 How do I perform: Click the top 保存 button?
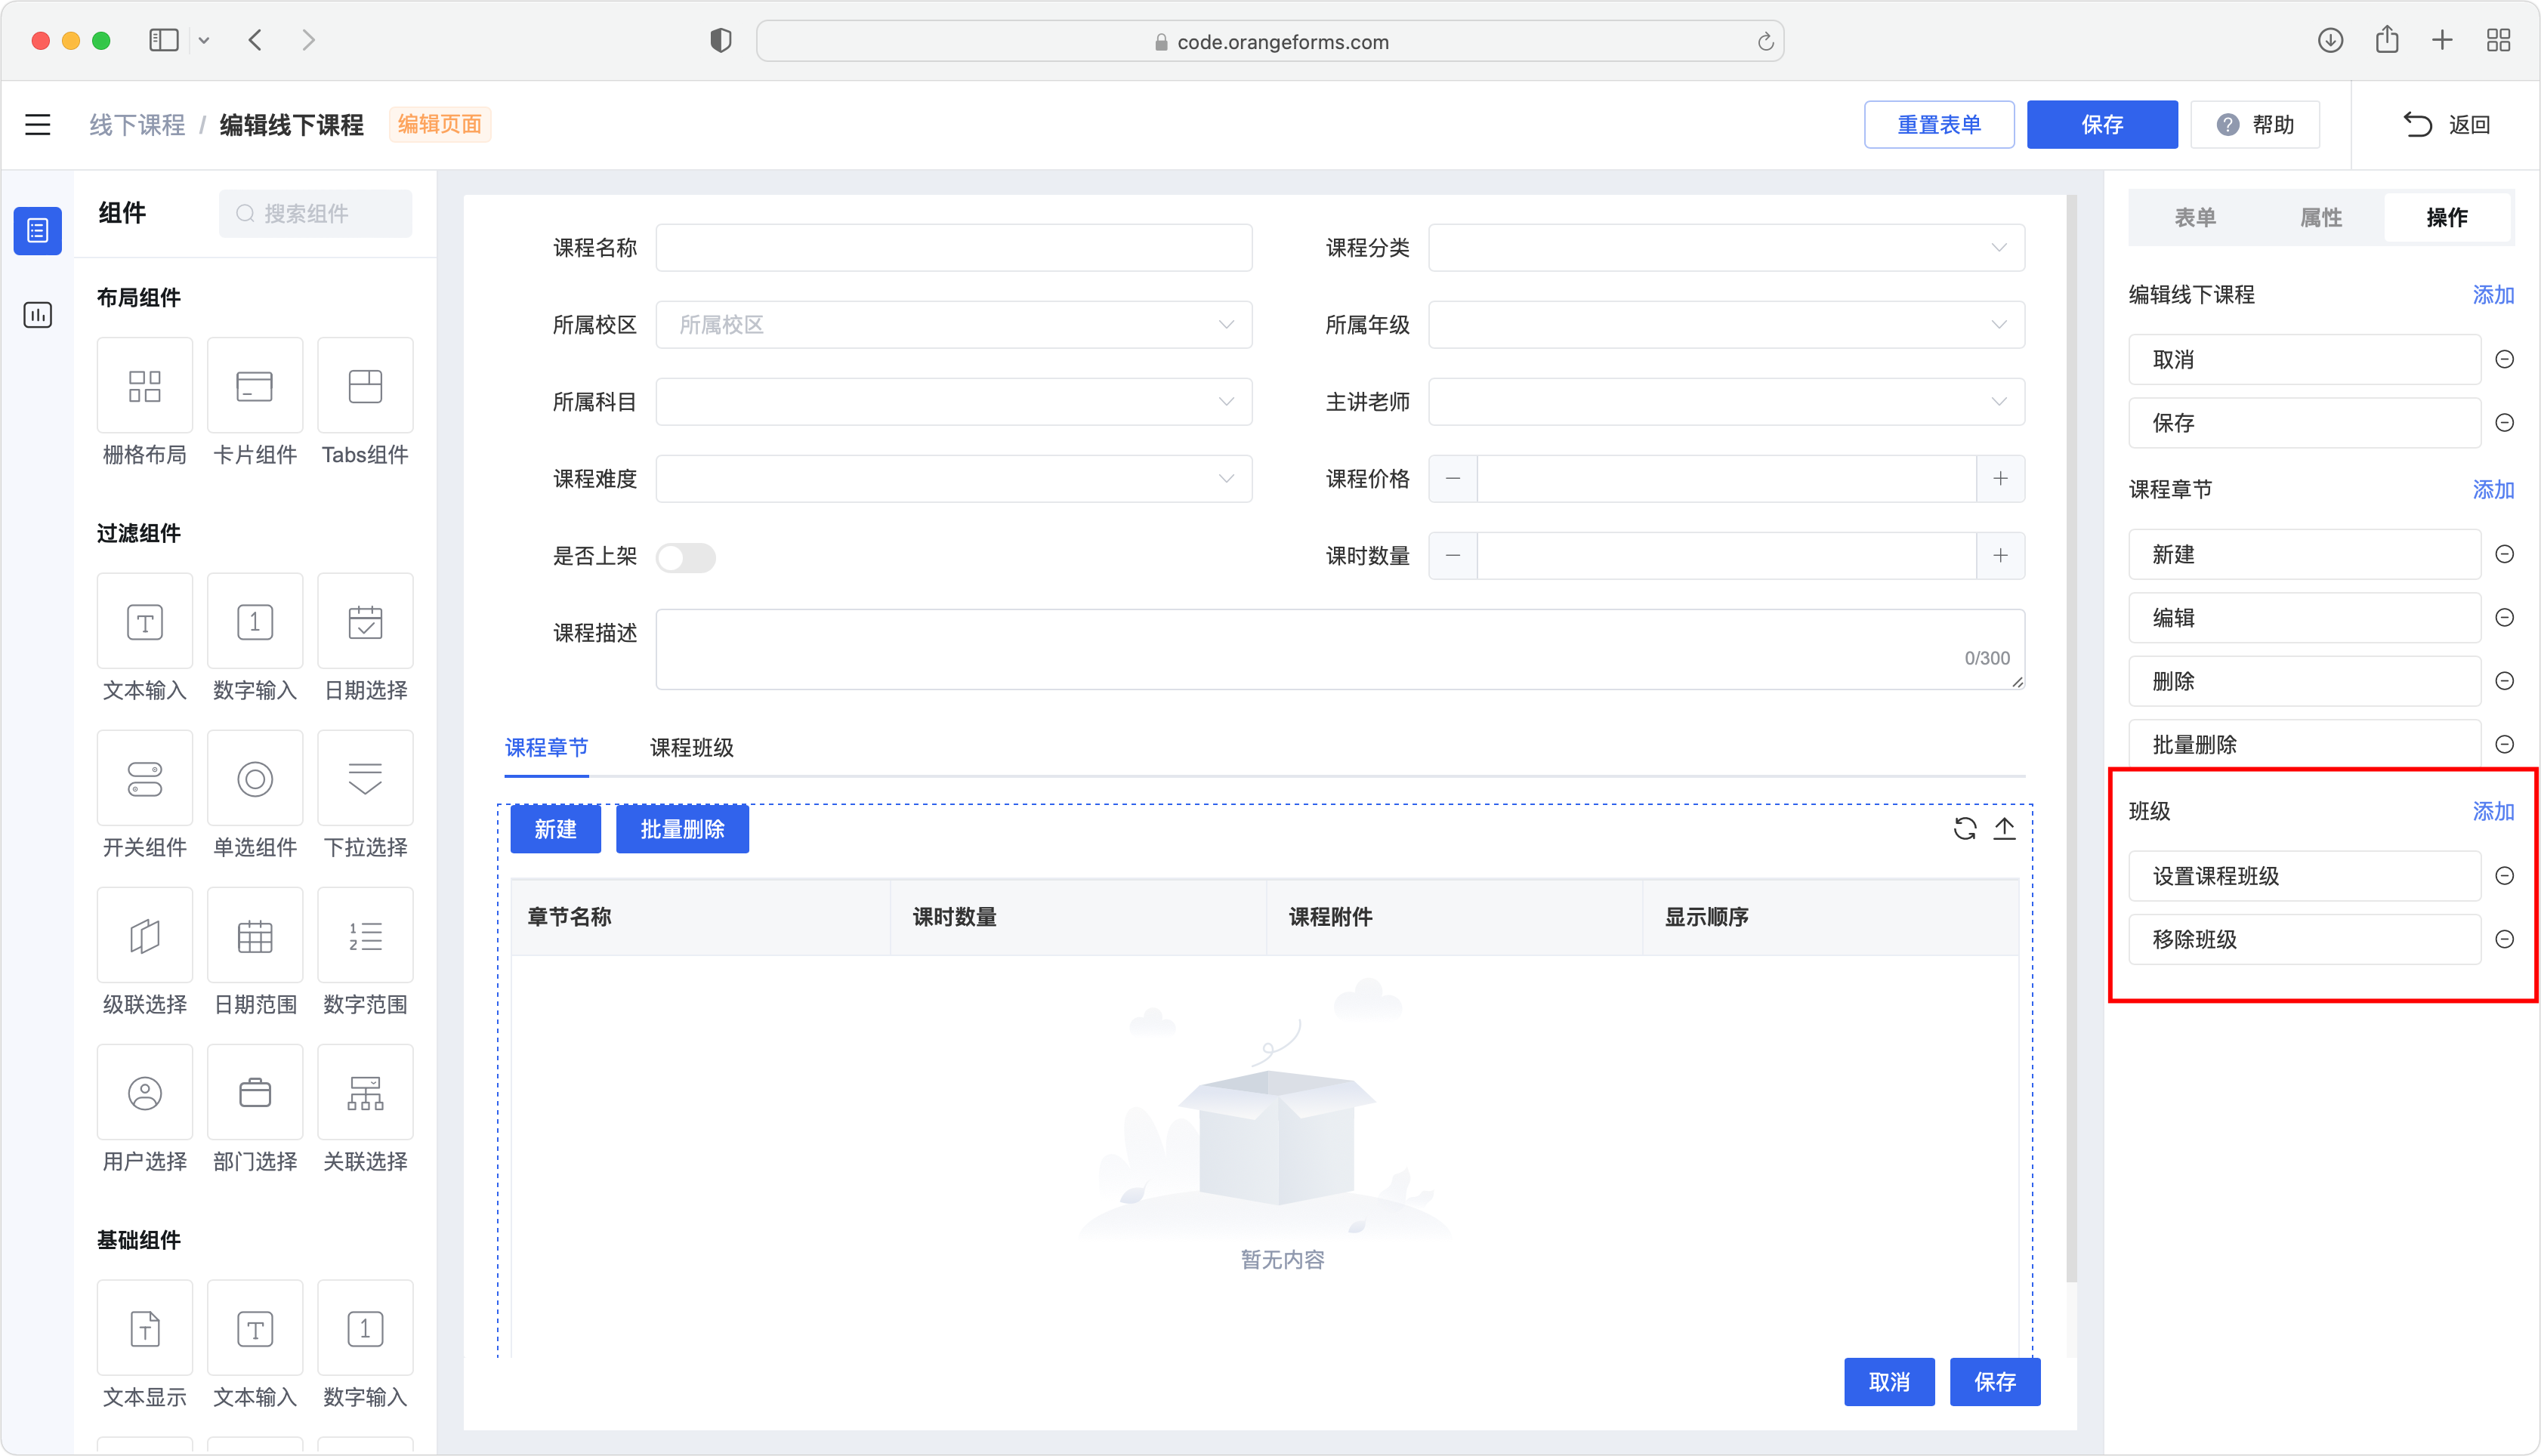(2102, 125)
